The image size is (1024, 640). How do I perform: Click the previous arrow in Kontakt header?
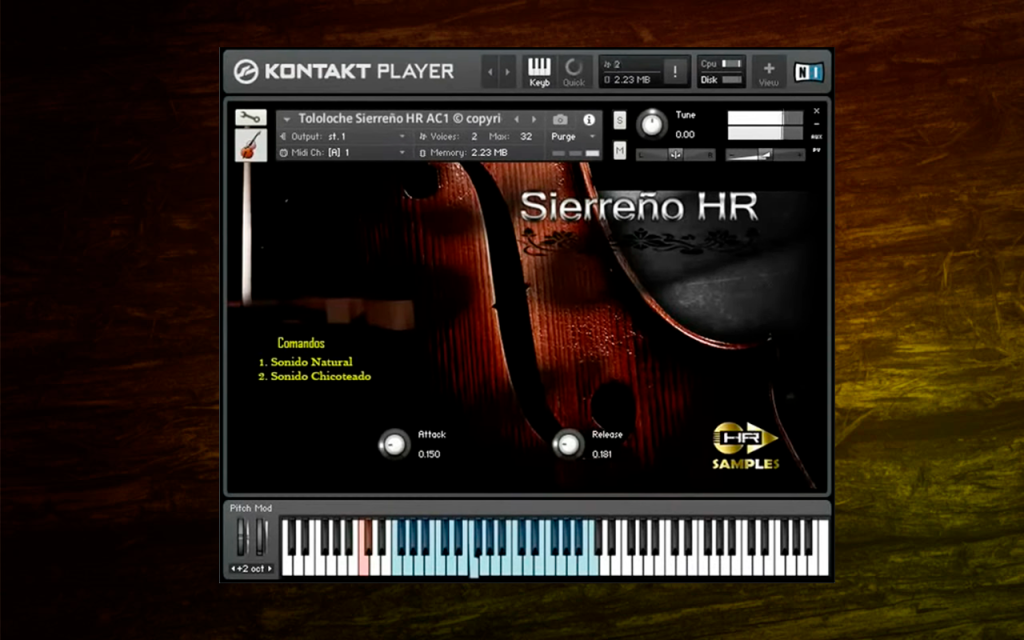pyautogui.click(x=490, y=72)
